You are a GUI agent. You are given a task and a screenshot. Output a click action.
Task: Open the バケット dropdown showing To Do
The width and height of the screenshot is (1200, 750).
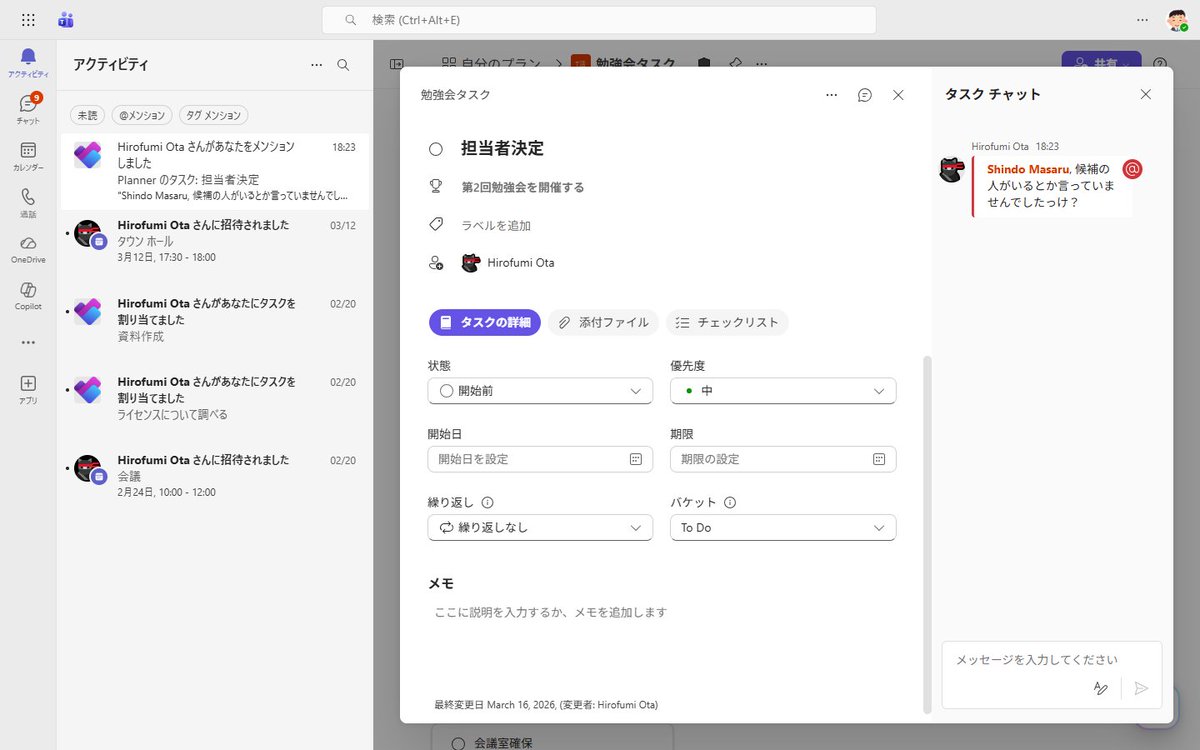783,527
